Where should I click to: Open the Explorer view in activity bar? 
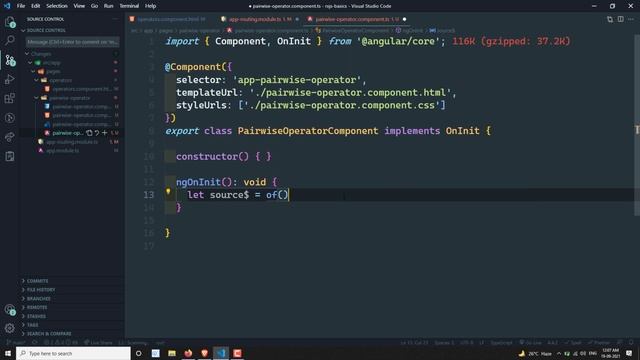(x=10, y=22)
